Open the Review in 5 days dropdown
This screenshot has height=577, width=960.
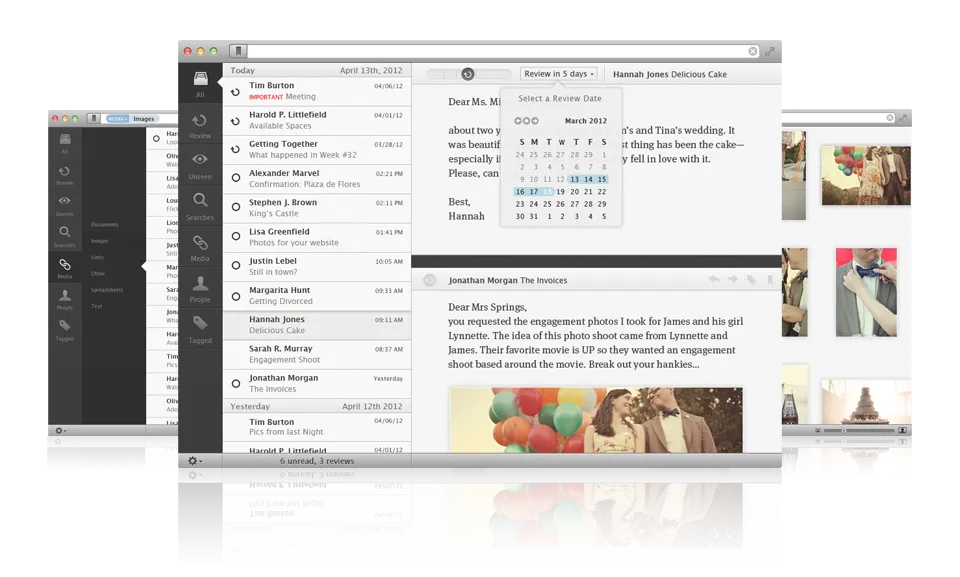click(x=559, y=74)
